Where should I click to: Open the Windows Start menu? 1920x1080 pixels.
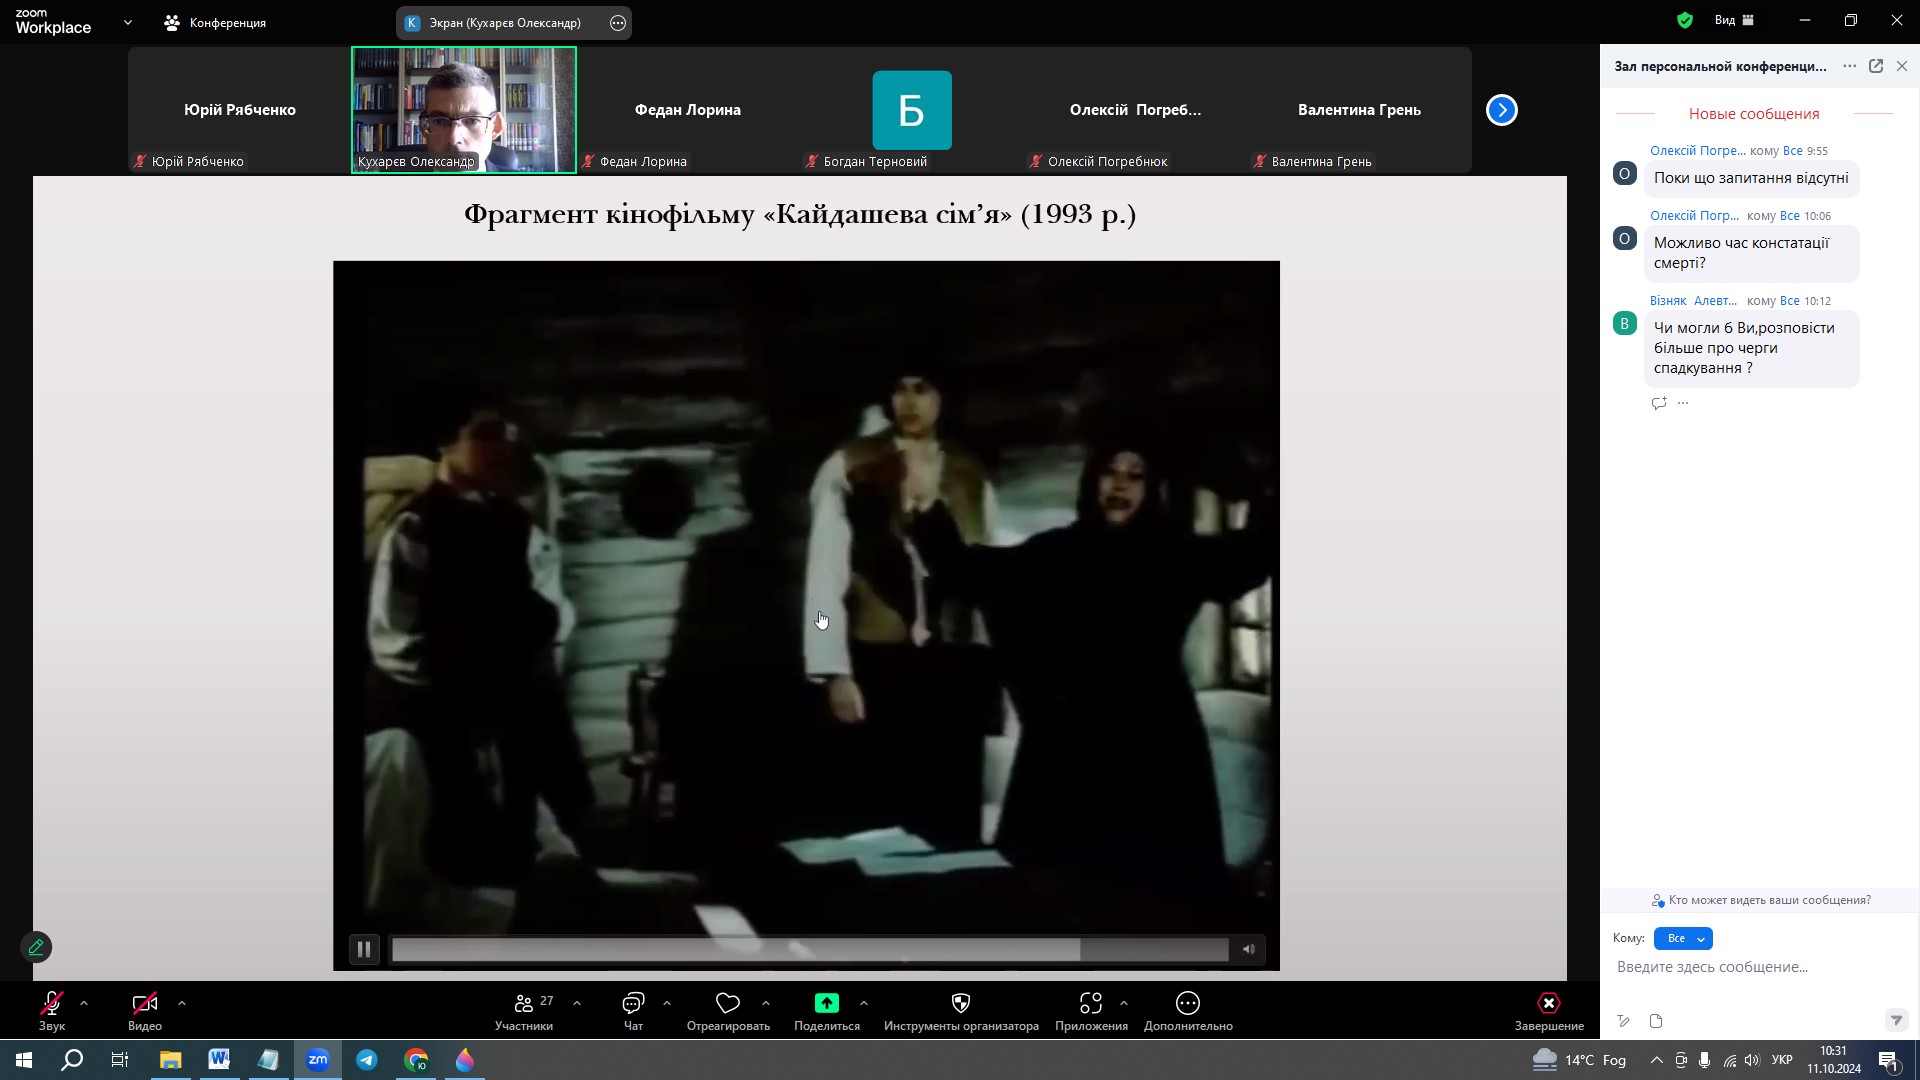pos(24,1060)
